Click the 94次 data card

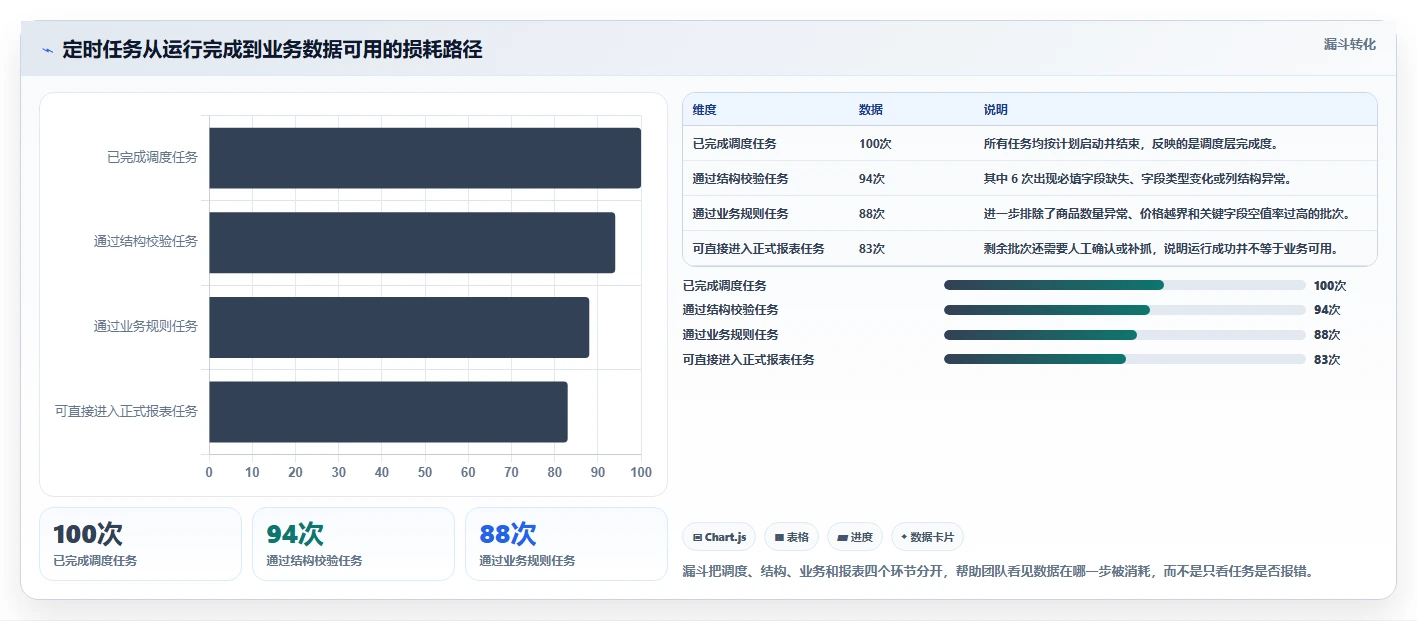353,544
